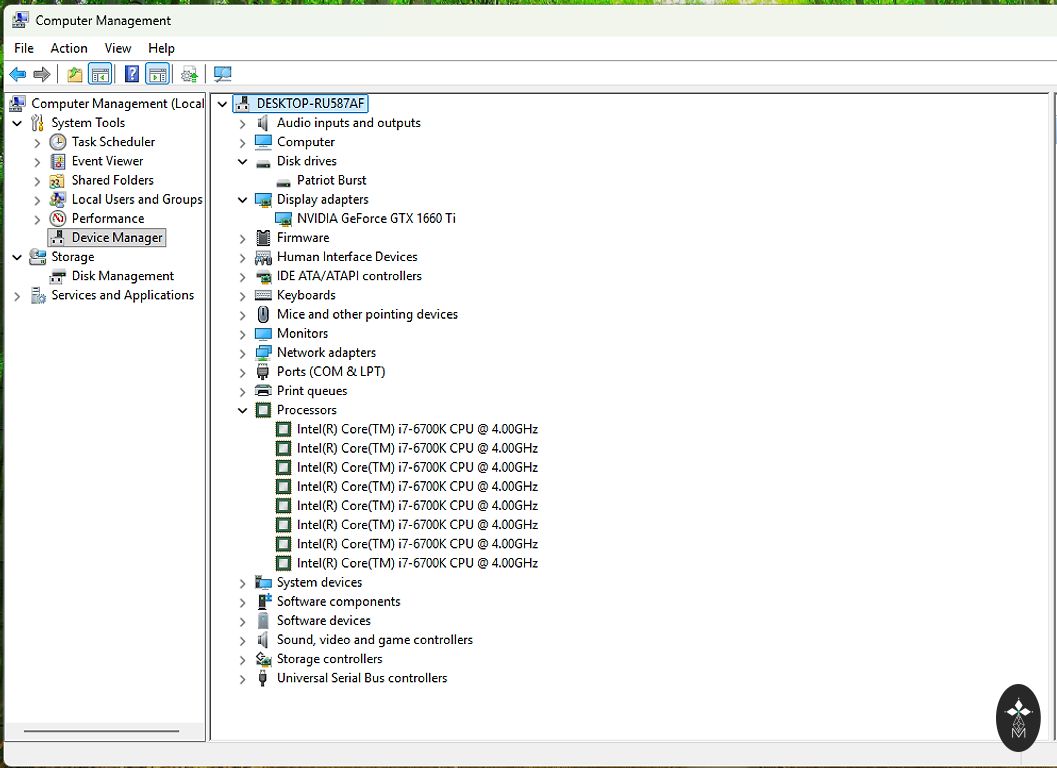Open the Action menu
Screen dimensions: 1057x768
[x=69, y=48]
